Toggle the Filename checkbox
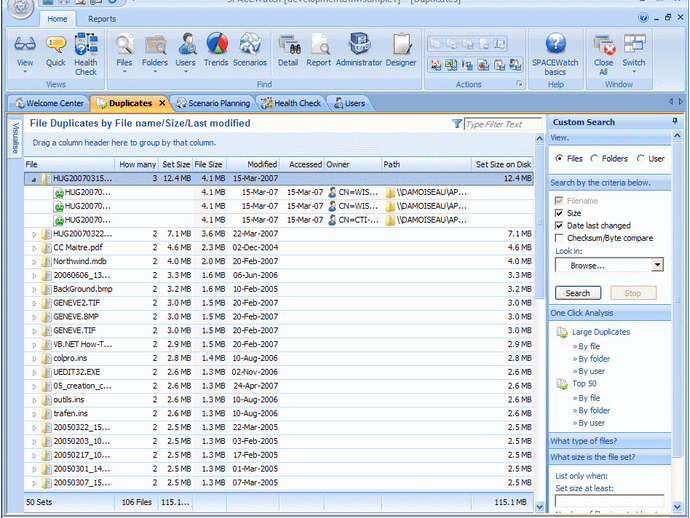 click(x=559, y=201)
